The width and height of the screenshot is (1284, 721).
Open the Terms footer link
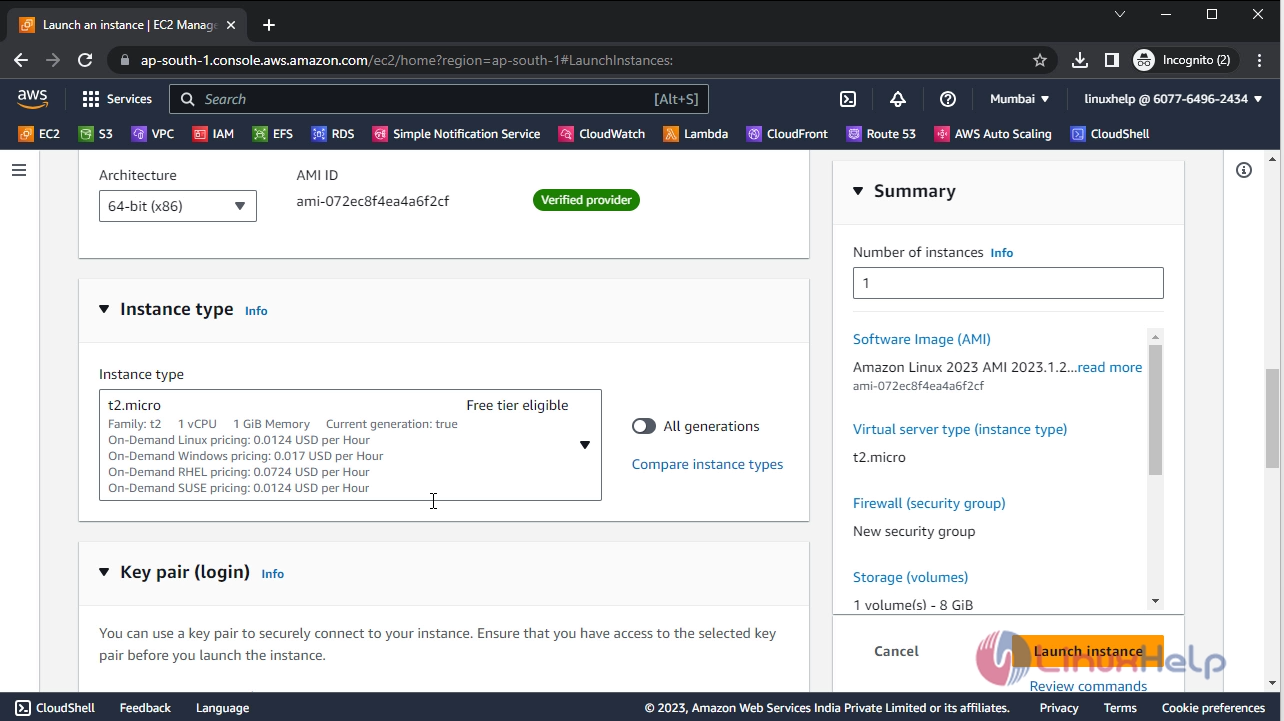pyautogui.click(x=1120, y=707)
